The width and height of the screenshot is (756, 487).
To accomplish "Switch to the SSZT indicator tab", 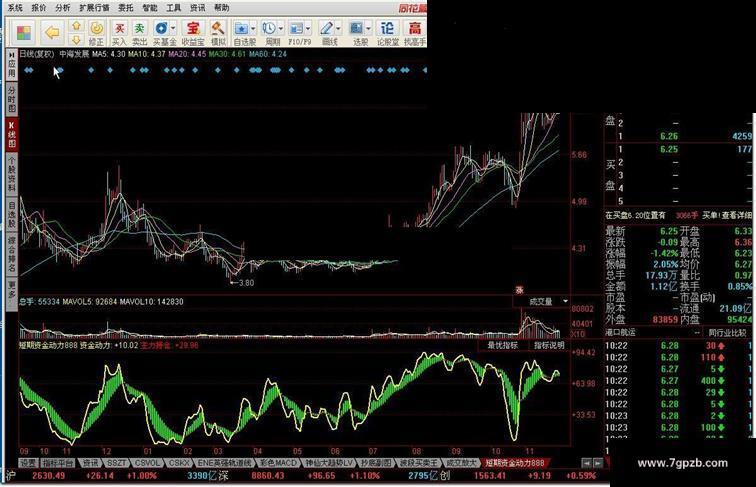I will [116, 463].
